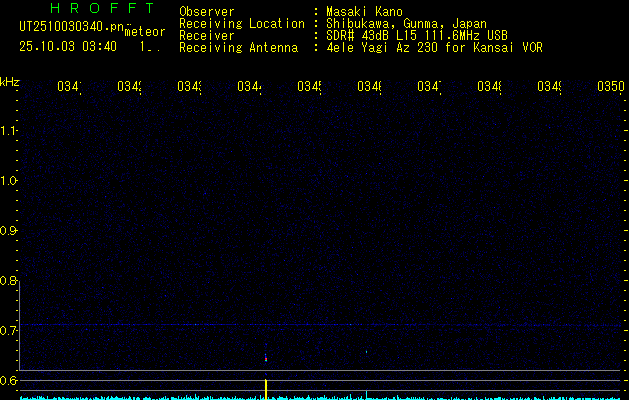Click the small meteor echo dot above the spike
The height and width of the screenshot is (400, 629).
point(266,356)
